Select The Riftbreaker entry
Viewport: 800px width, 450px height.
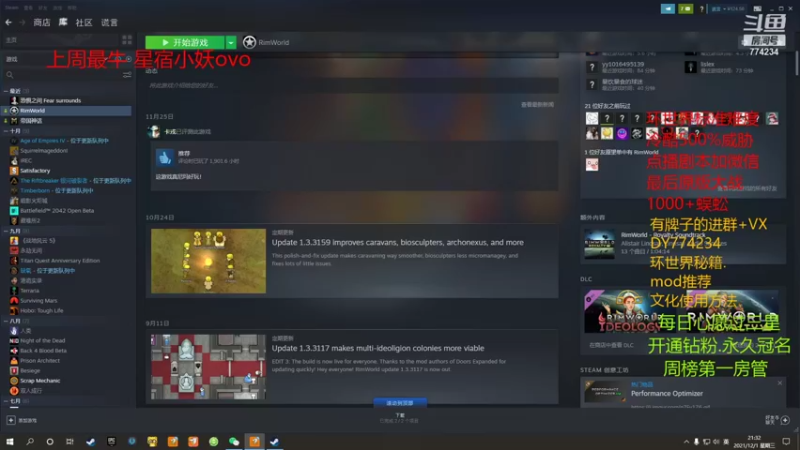pyautogui.click(x=76, y=181)
